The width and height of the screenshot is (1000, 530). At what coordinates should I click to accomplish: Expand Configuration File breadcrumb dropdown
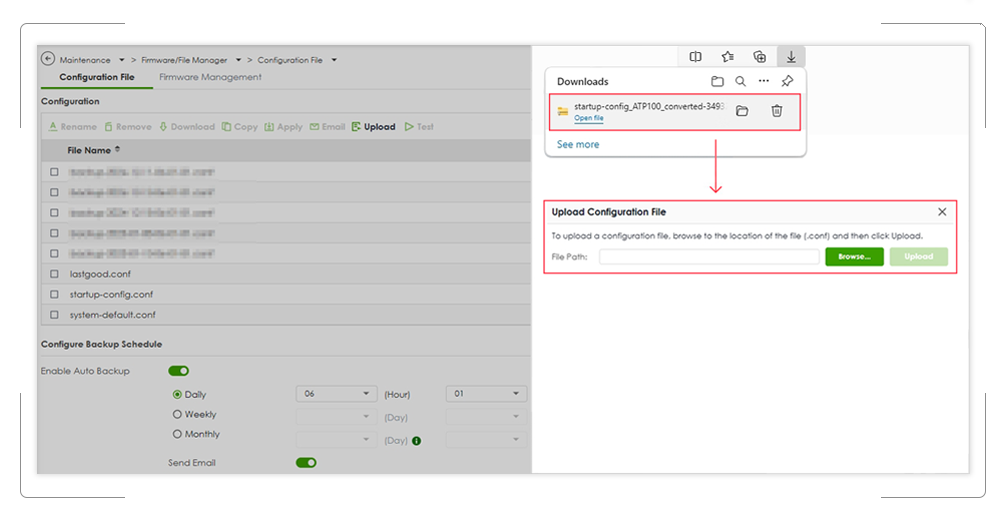pos(334,60)
